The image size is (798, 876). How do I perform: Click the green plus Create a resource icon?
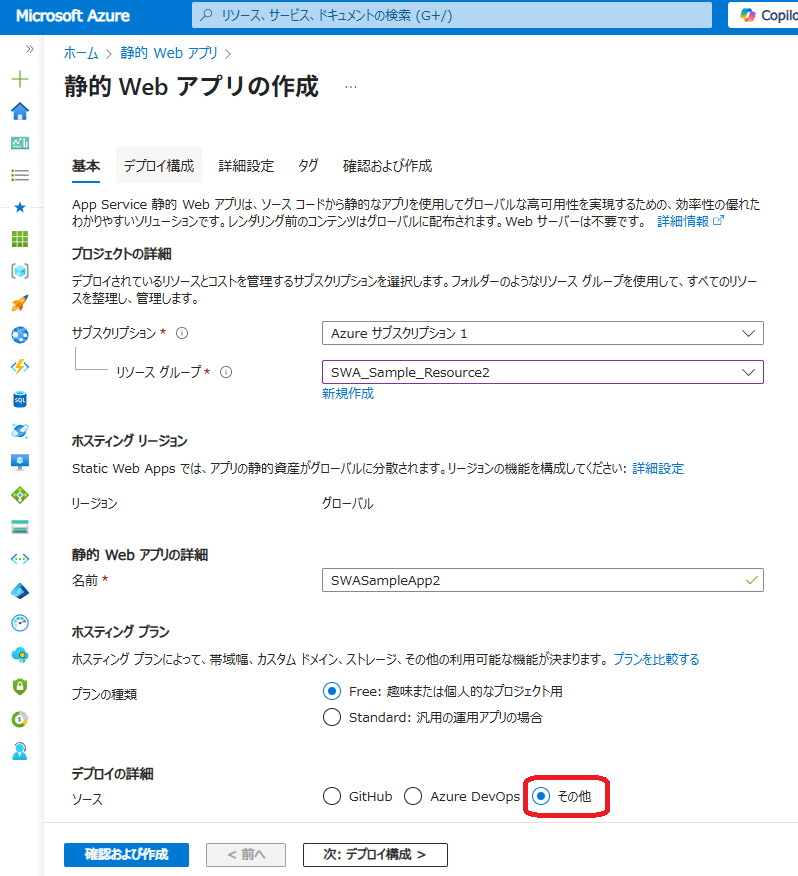pyautogui.click(x=20, y=79)
